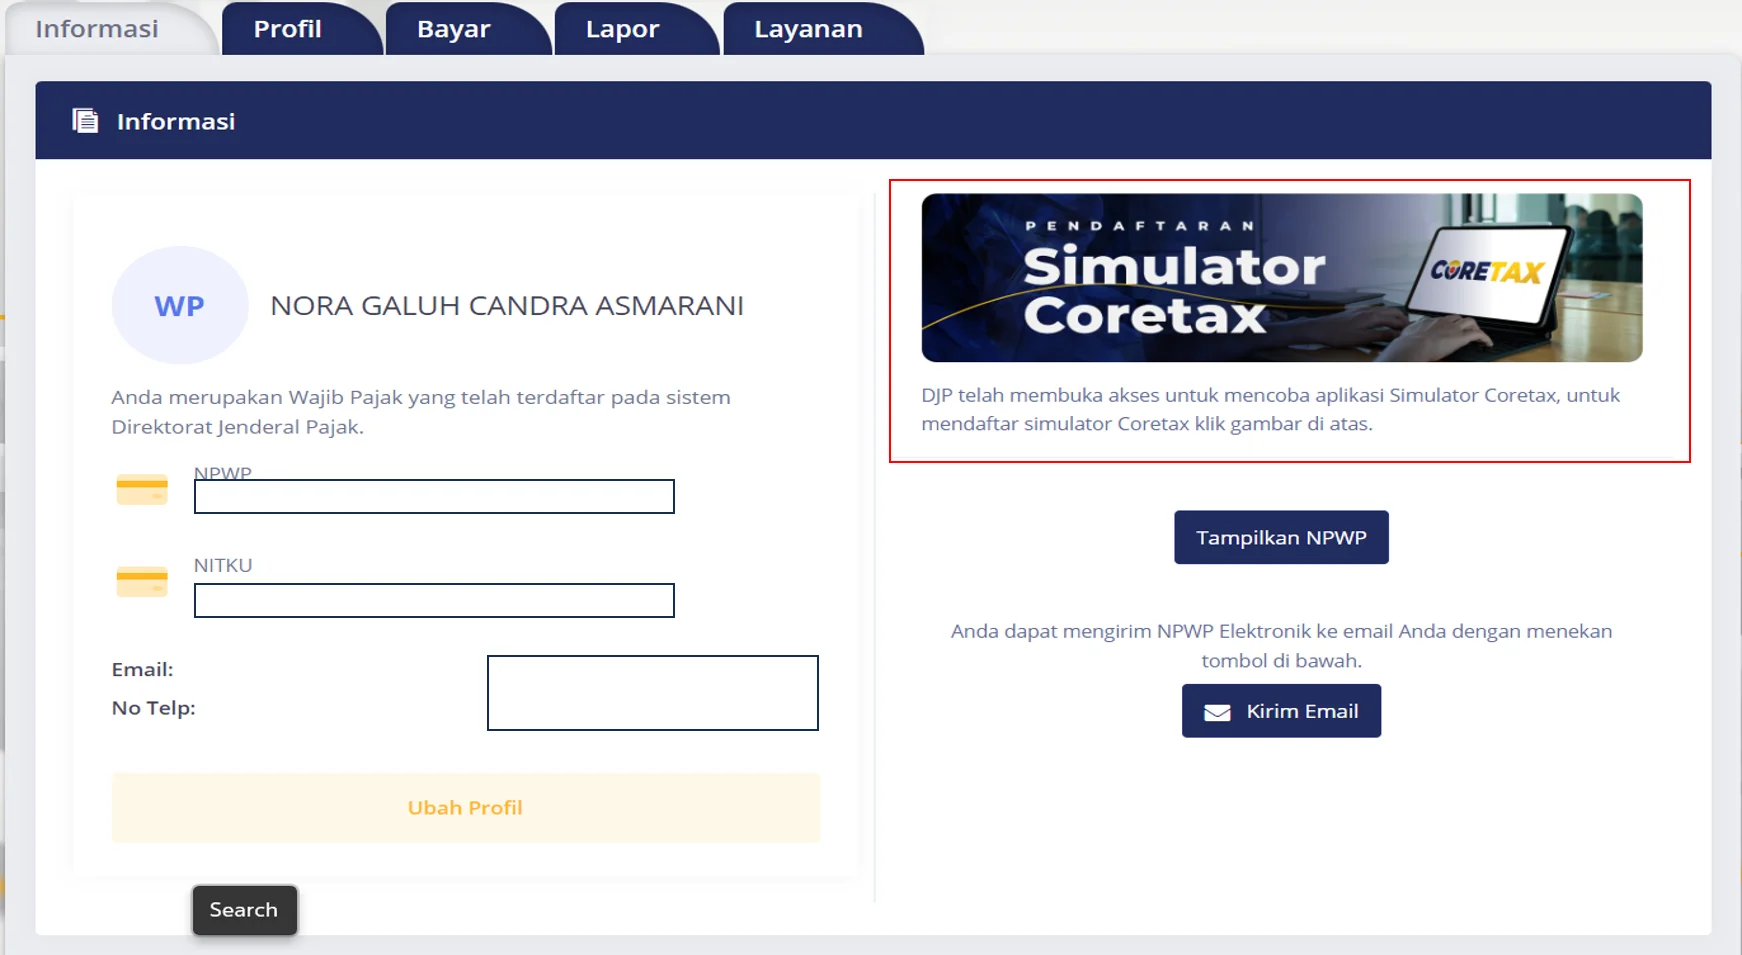This screenshot has height=955, width=1742.
Task: Click the card icon beside NPWP
Action: (x=142, y=489)
